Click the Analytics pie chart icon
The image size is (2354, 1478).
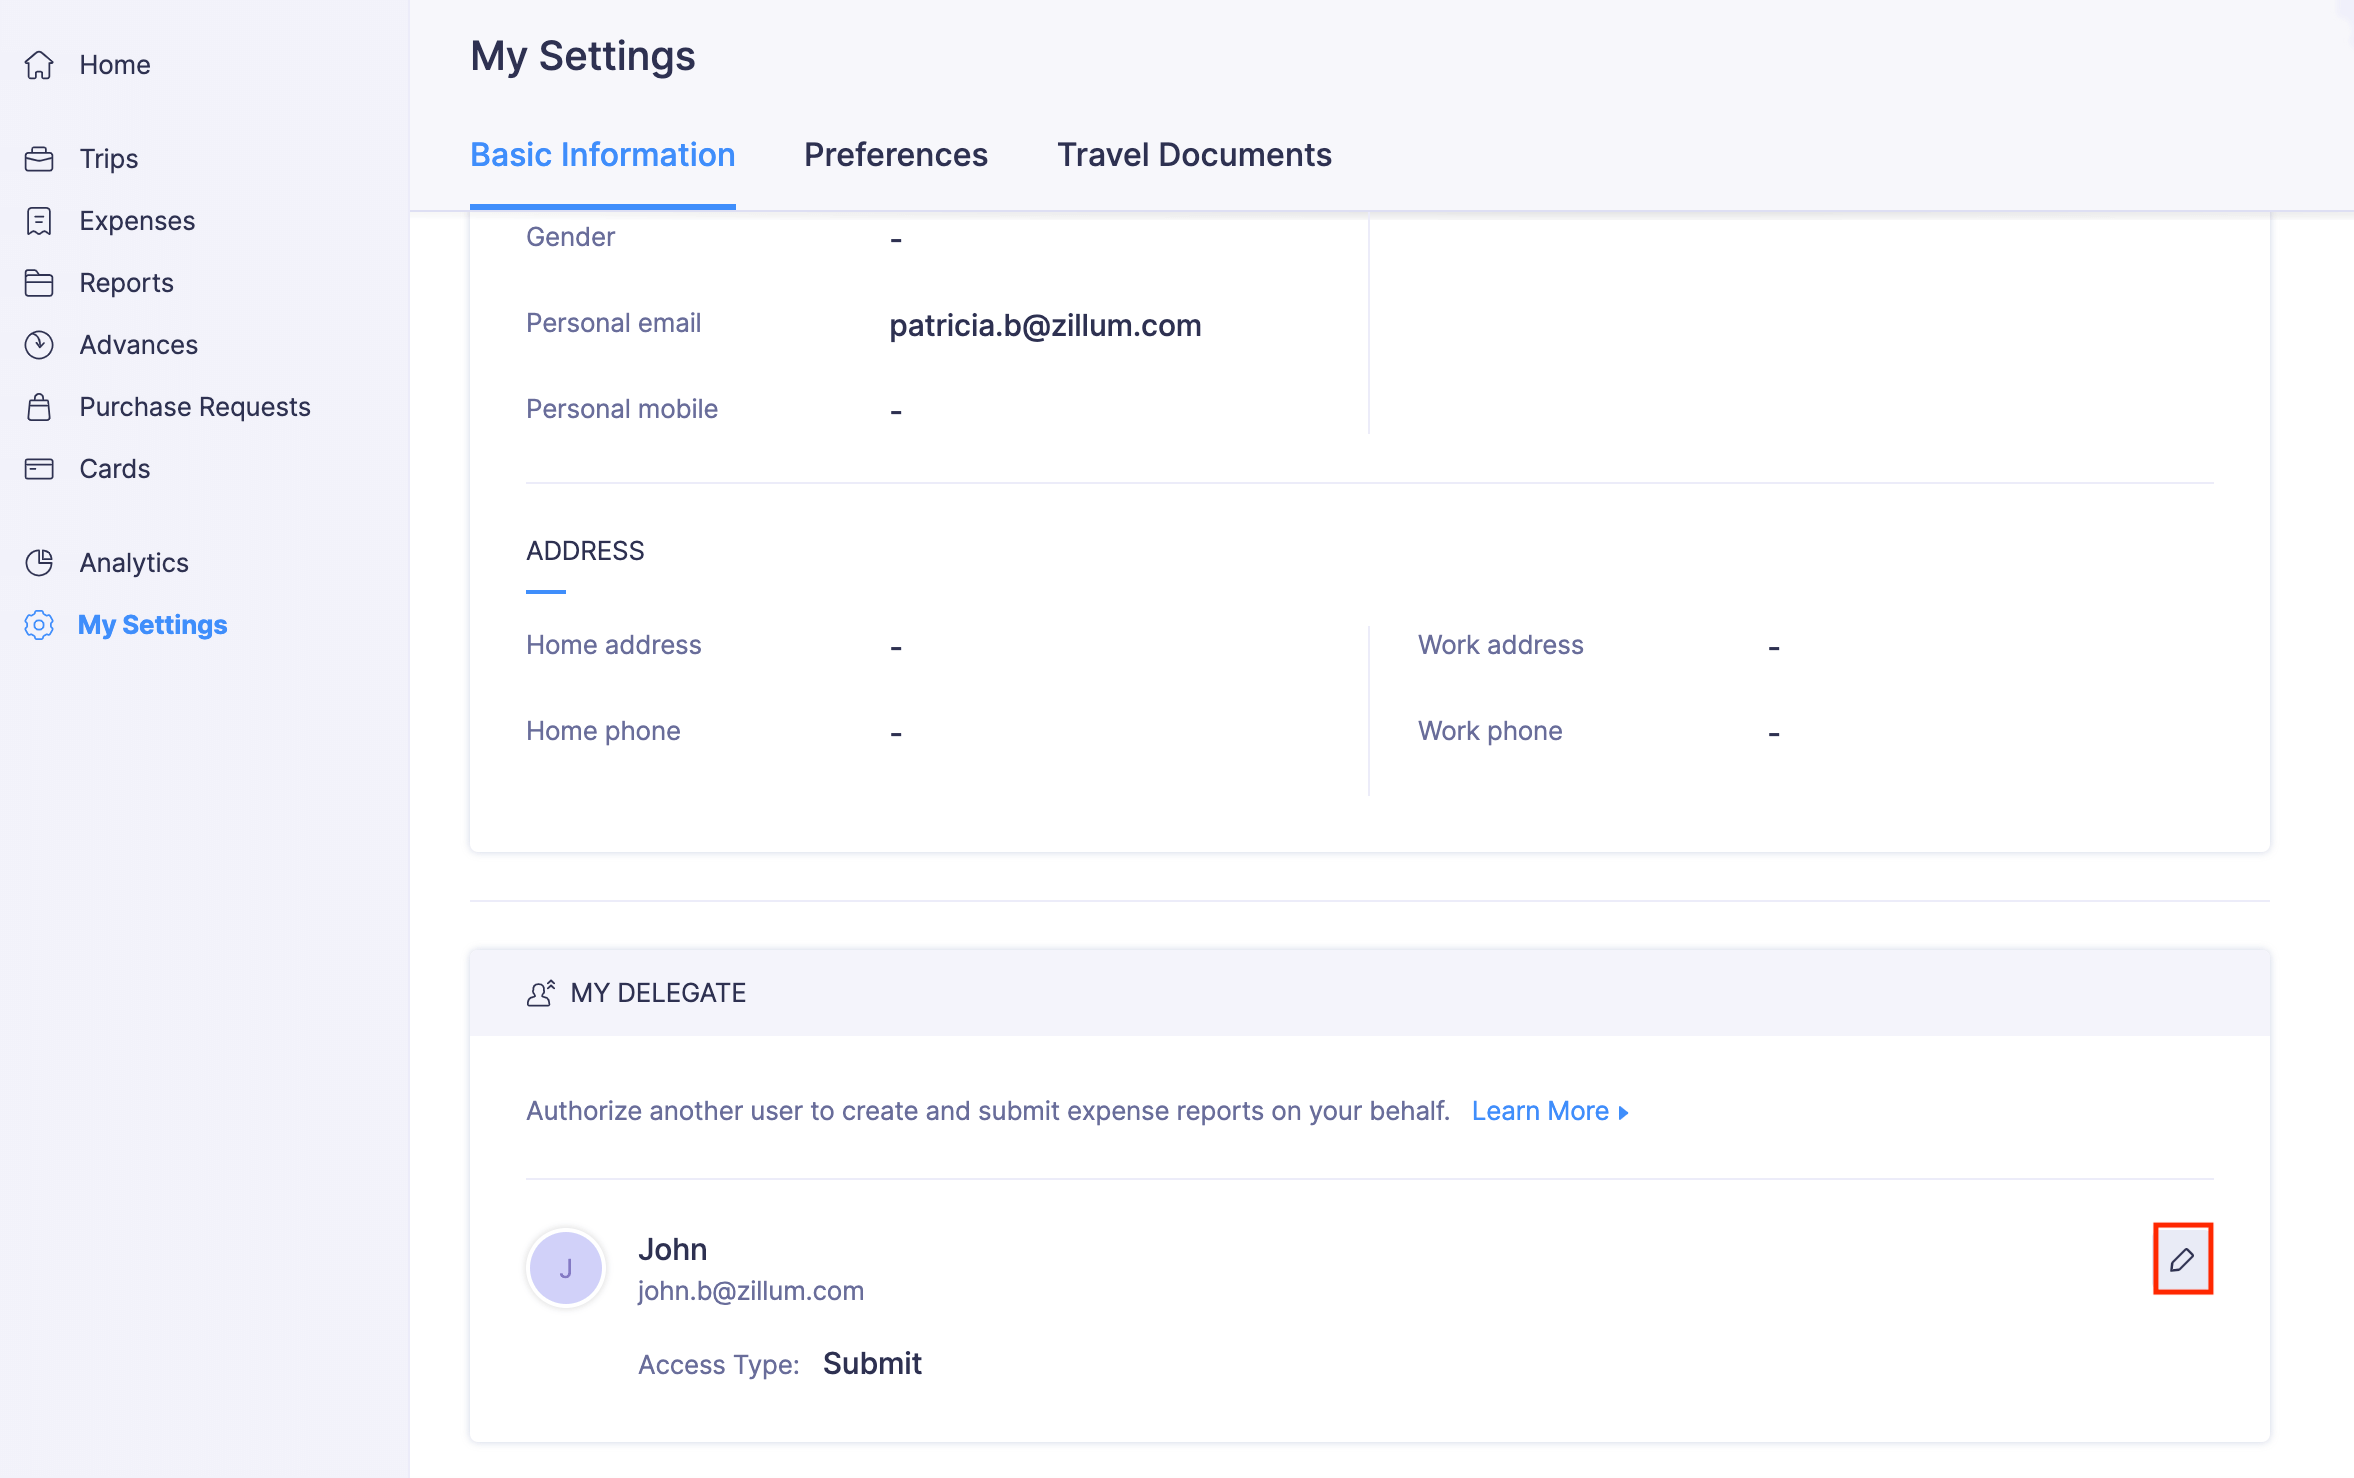(39, 563)
